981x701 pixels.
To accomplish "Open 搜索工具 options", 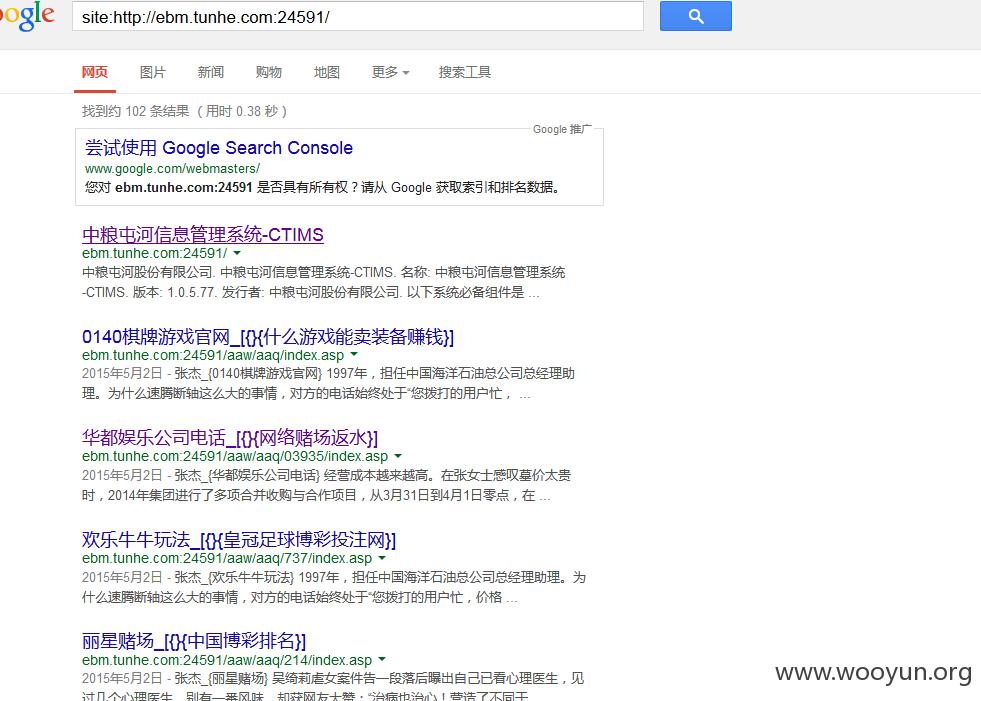I will pyautogui.click(x=465, y=72).
